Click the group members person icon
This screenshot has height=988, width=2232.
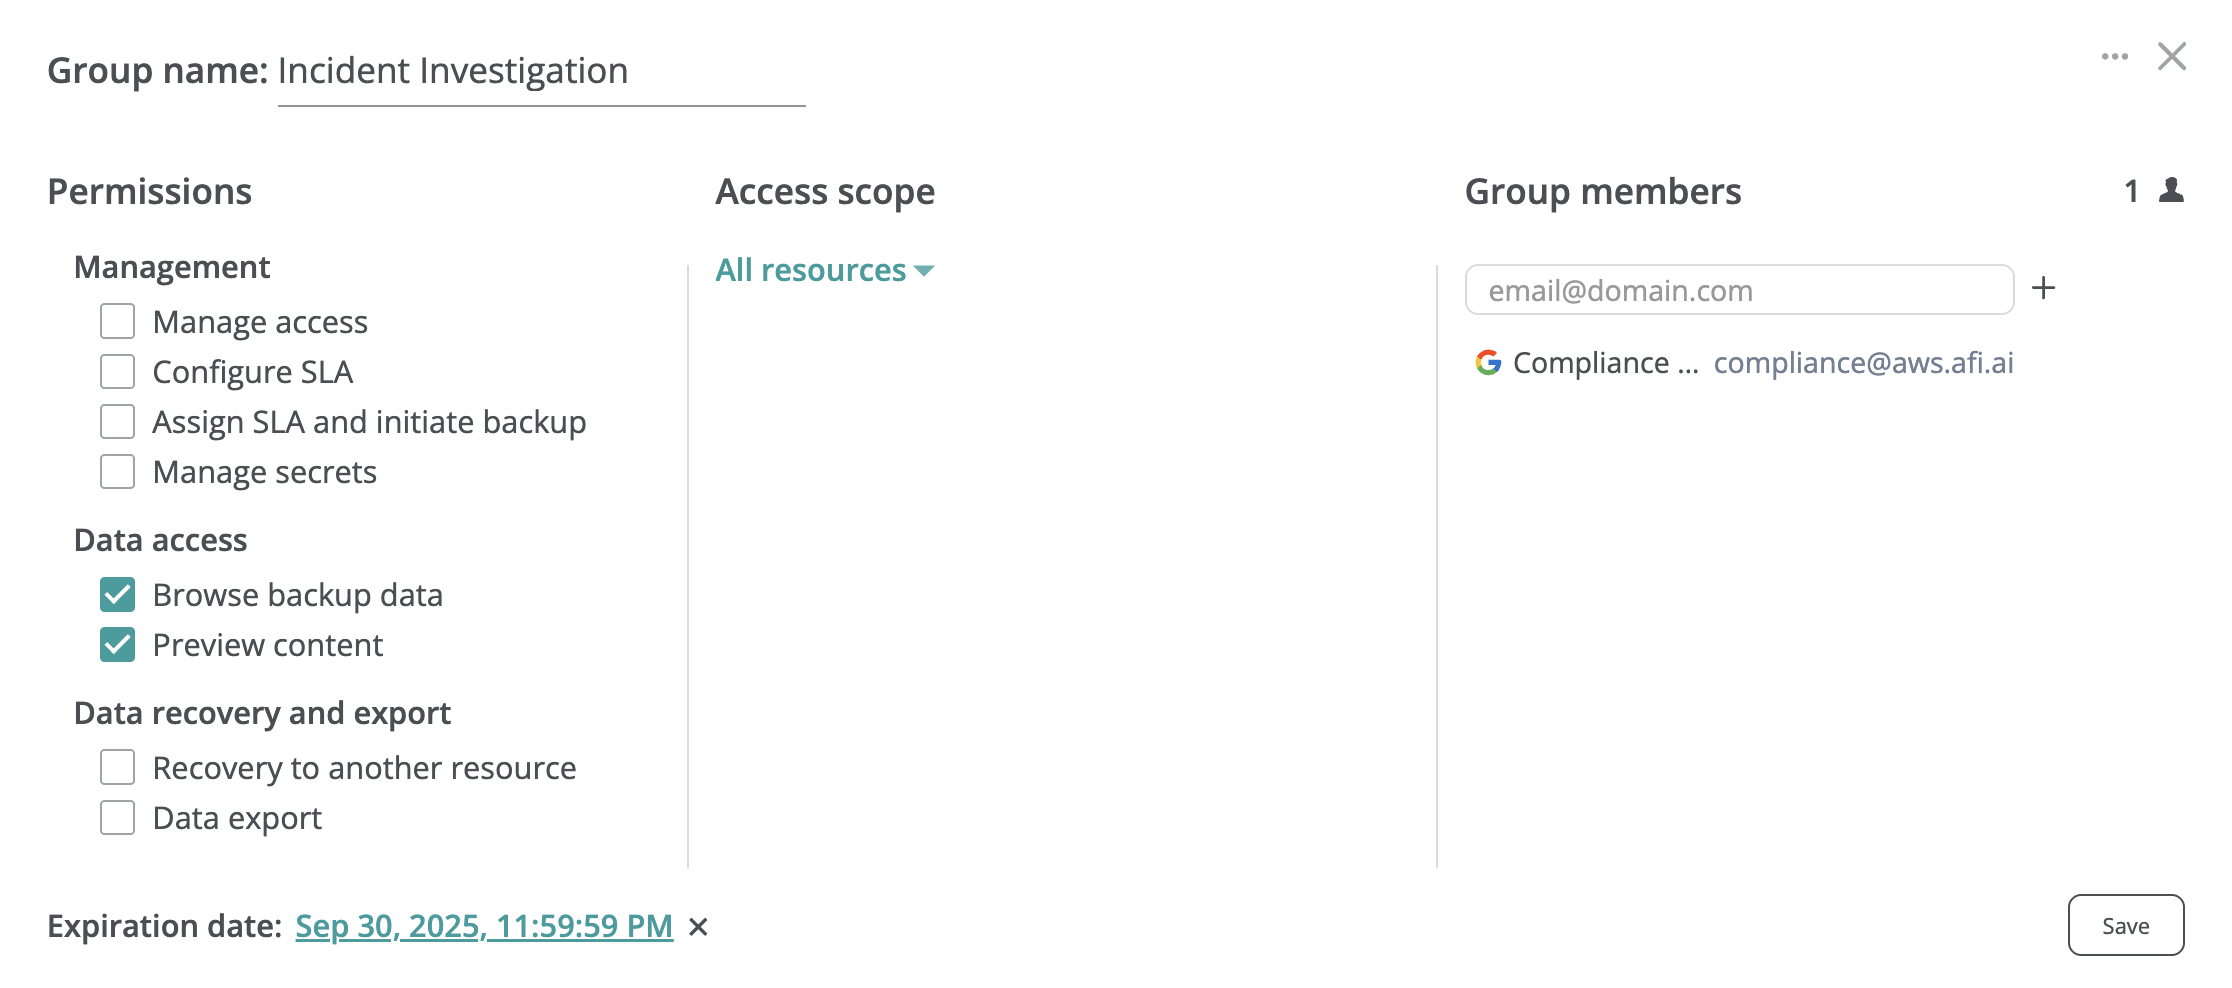(2171, 190)
